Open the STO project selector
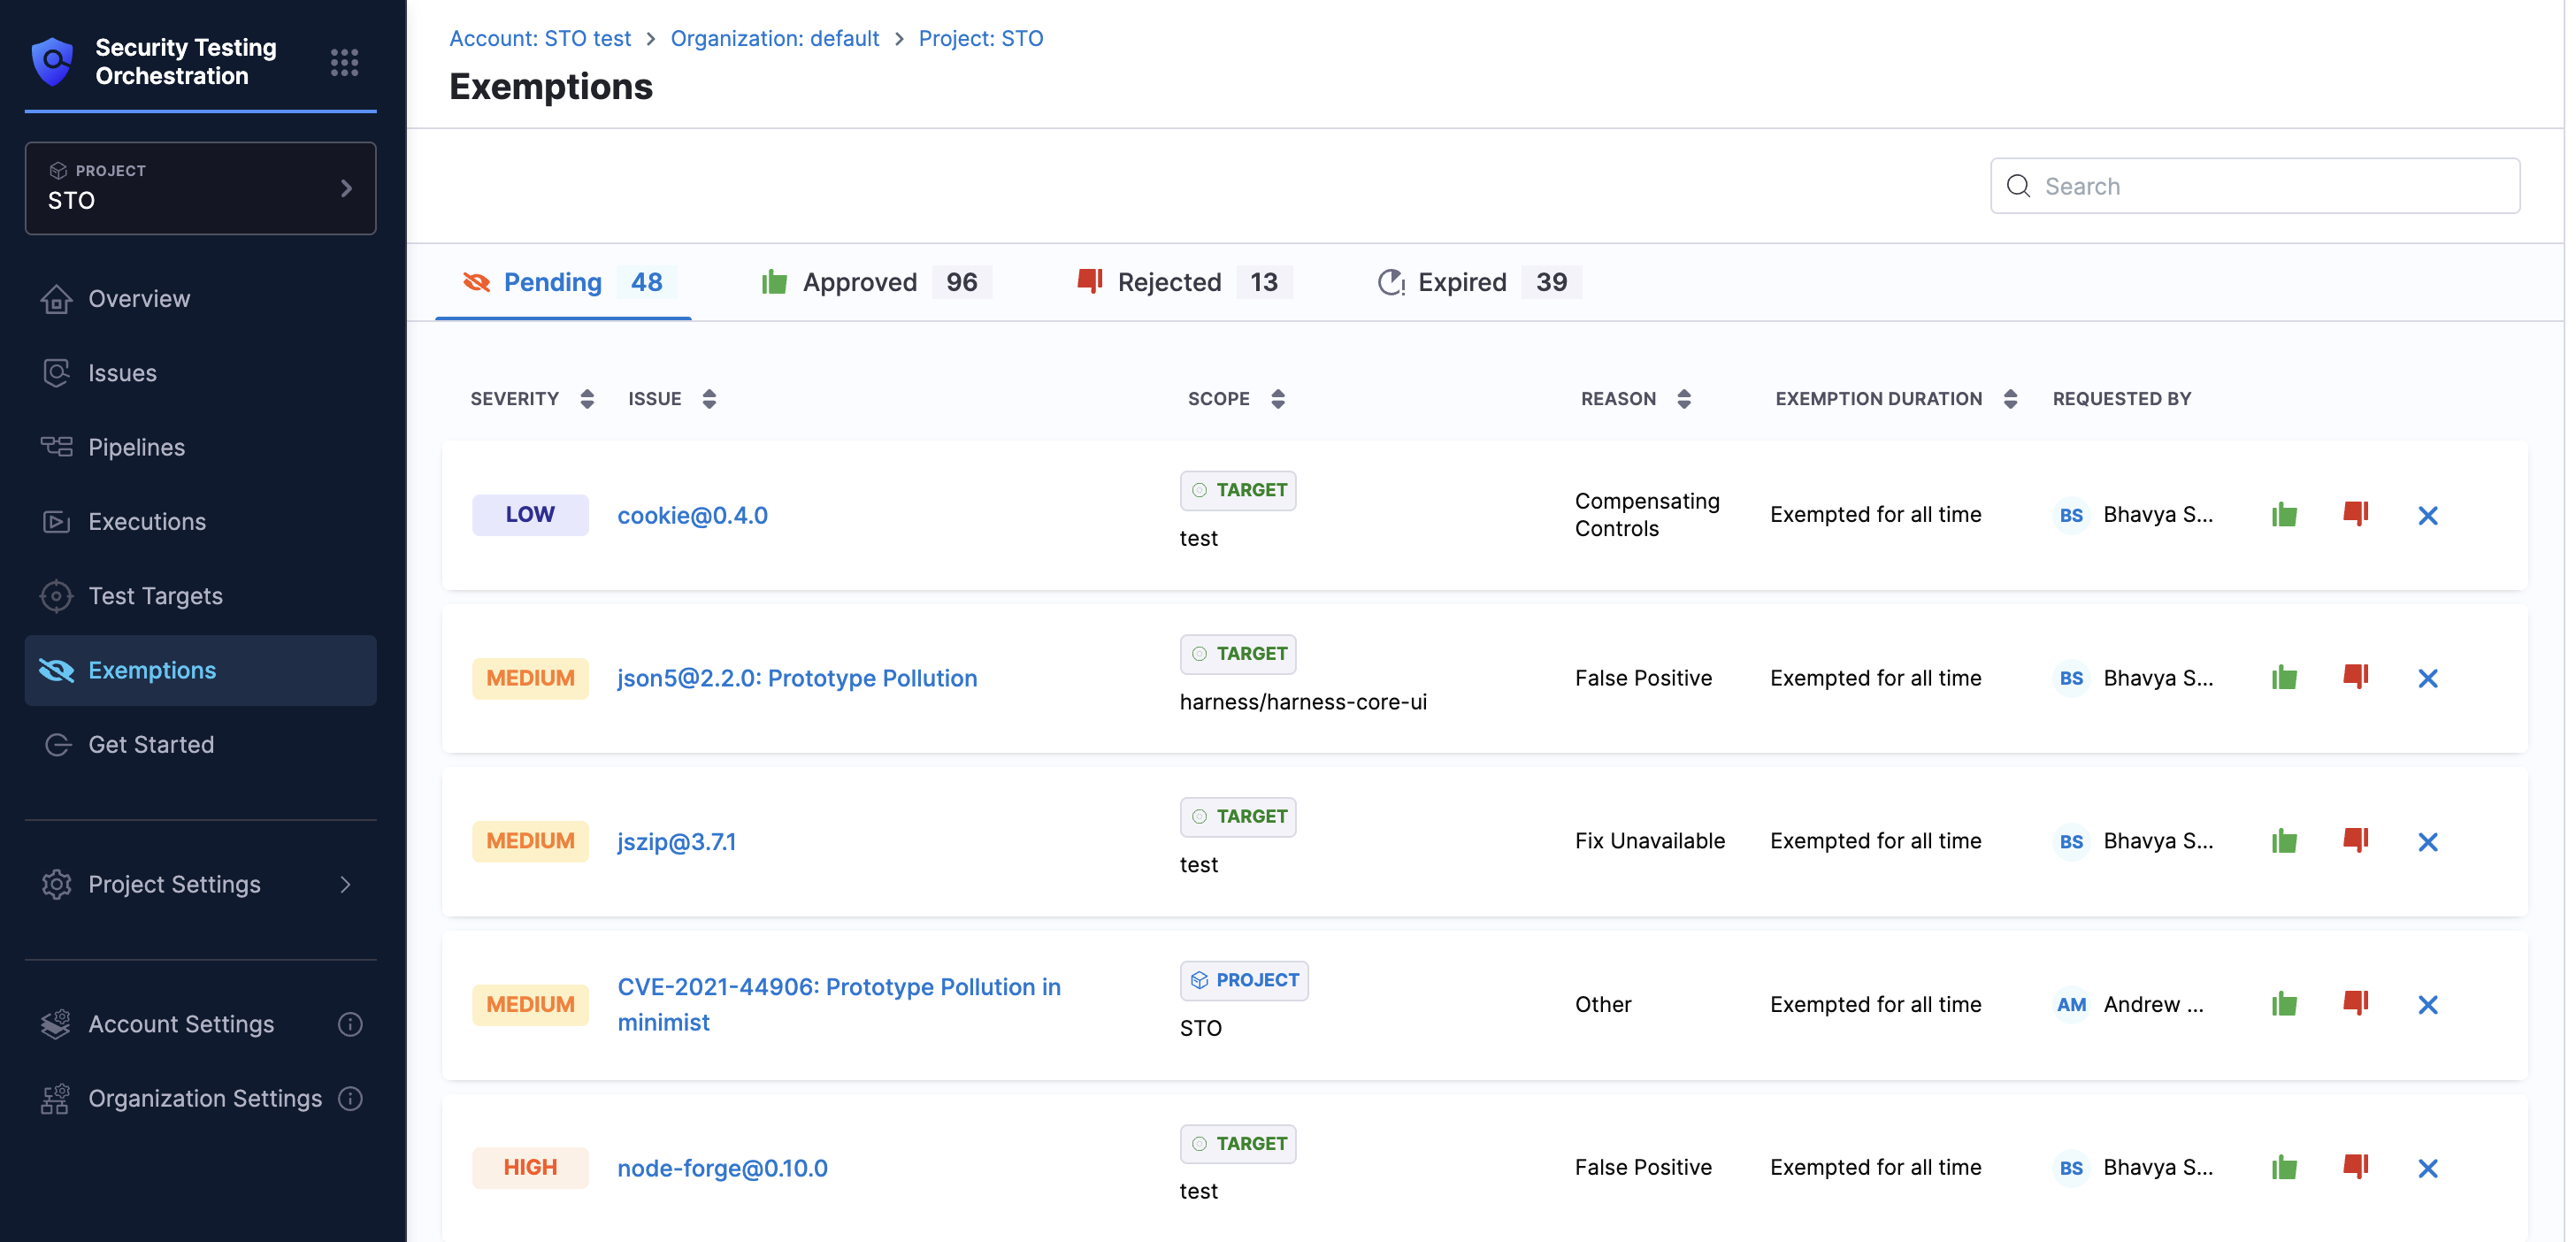The width and height of the screenshot is (2576, 1242). click(200, 188)
